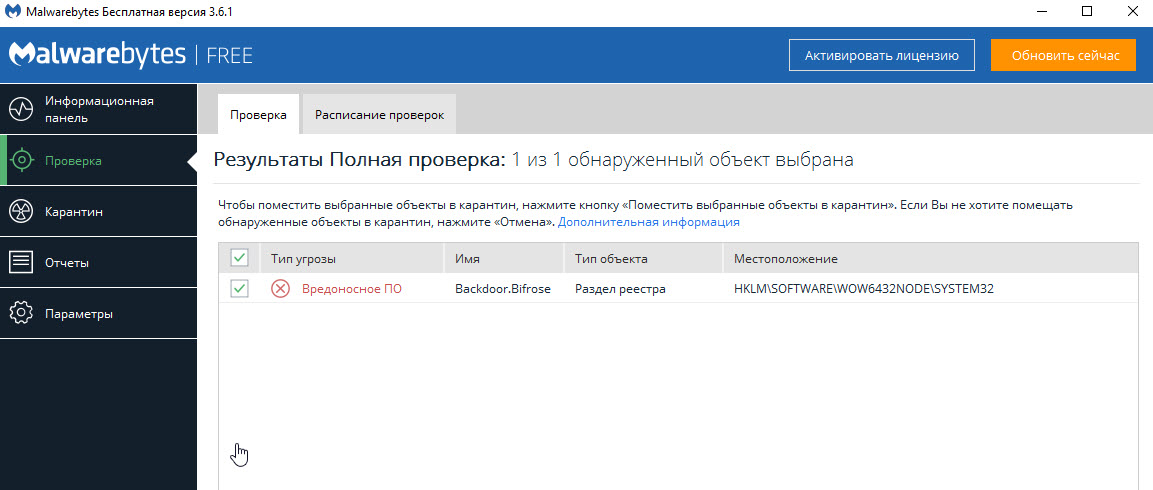Click the Карантин quarantine icon
Image resolution: width=1153 pixels, height=490 pixels.
tap(21, 212)
